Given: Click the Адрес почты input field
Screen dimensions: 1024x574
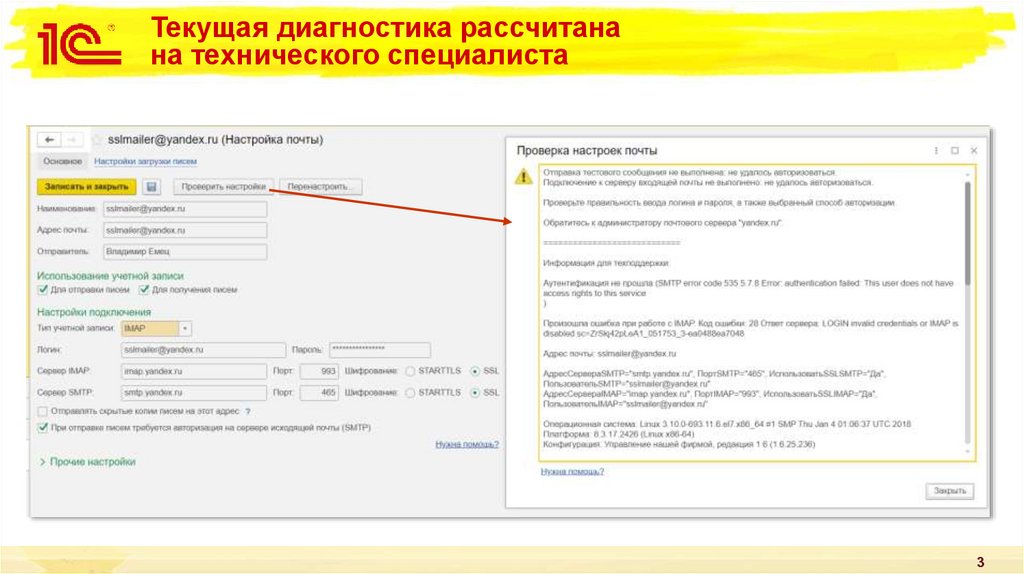Looking at the screenshot, I should (x=185, y=231).
